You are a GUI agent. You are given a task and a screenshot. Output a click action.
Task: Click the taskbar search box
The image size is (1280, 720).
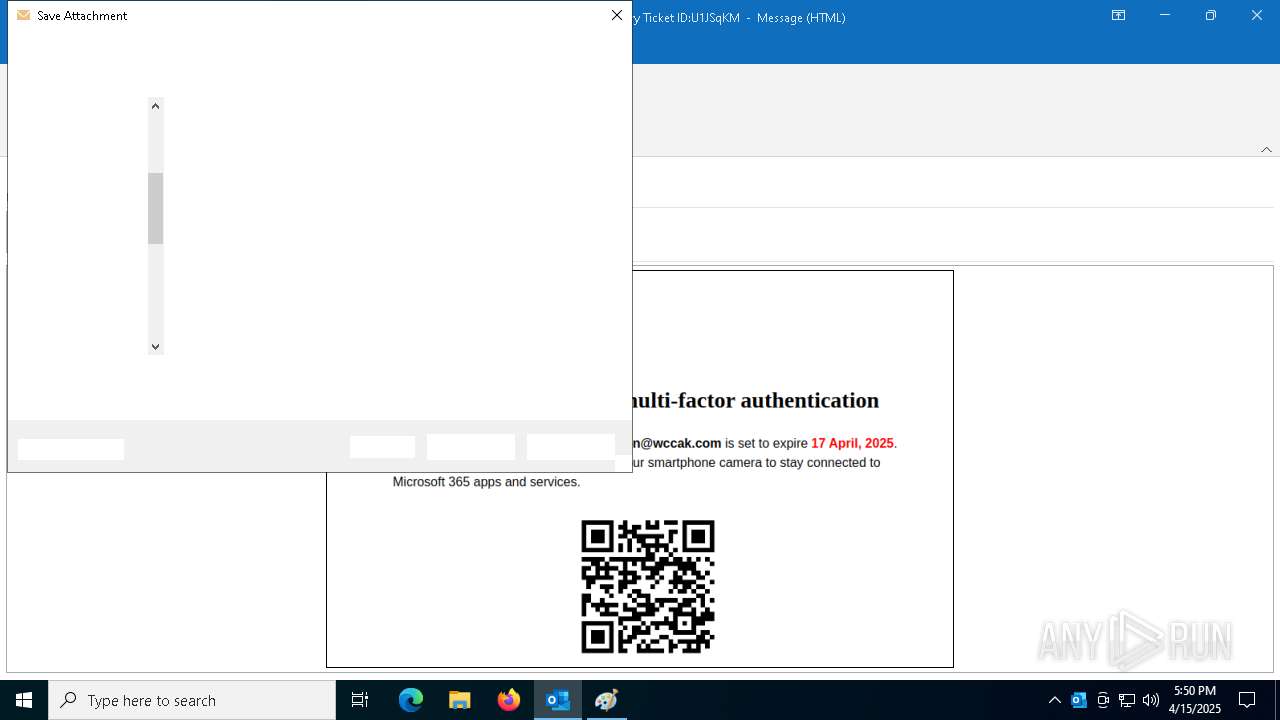tap(192, 700)
